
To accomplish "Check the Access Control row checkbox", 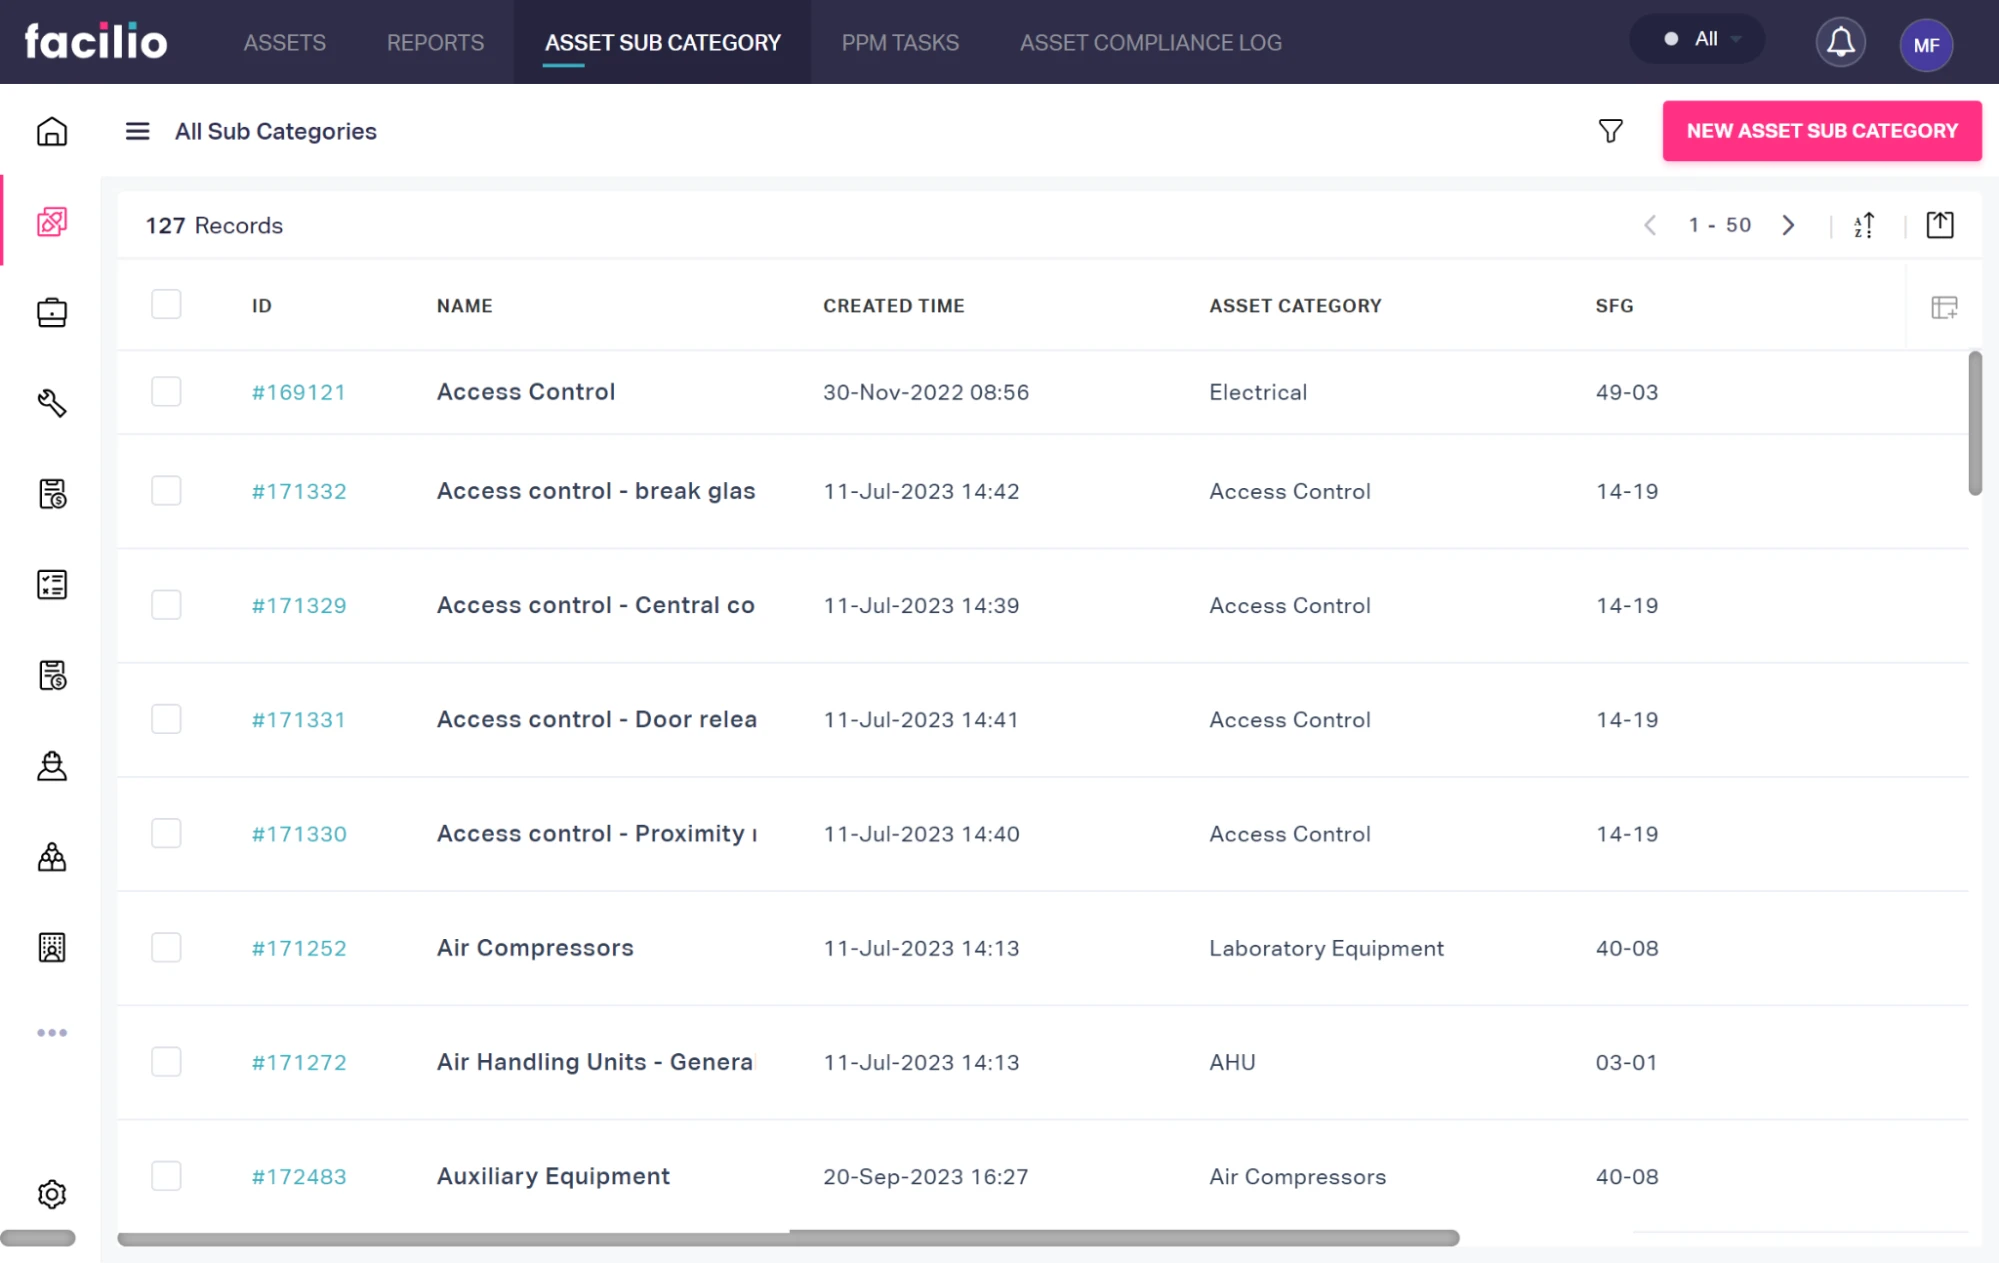I will point(166,391).
